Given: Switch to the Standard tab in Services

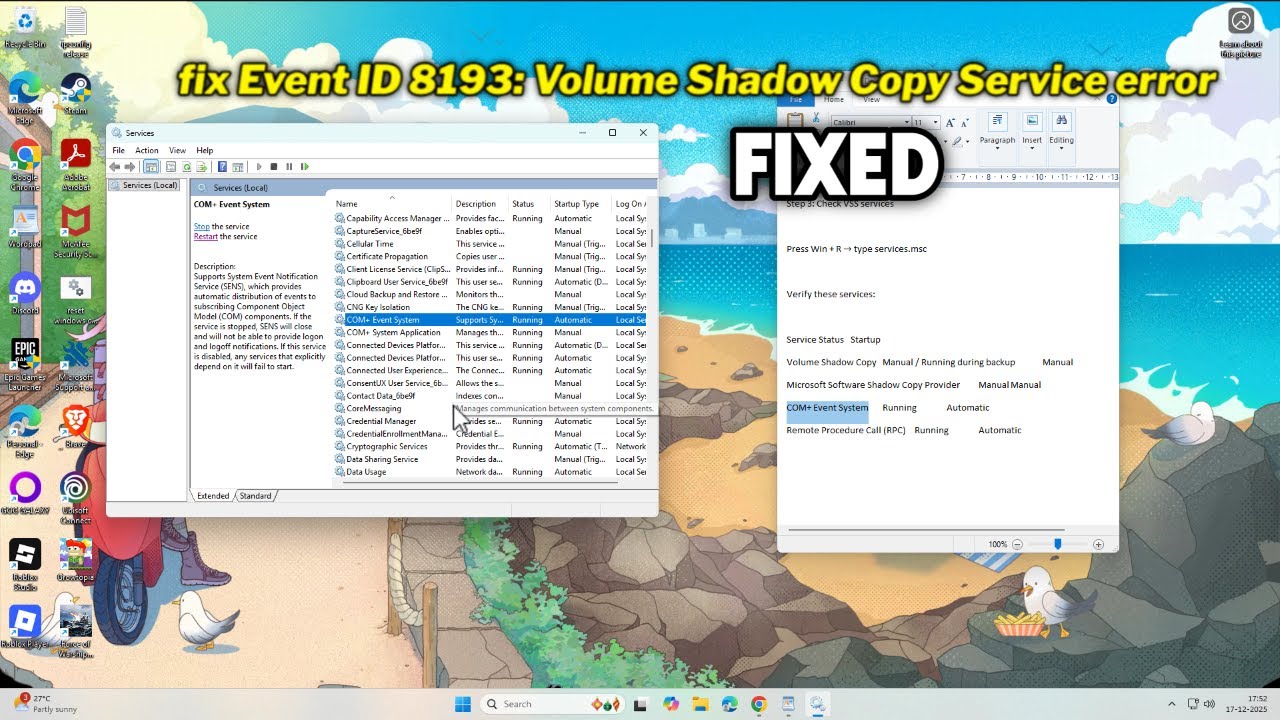Looking at the screenshot, I should tap(255, 496).
